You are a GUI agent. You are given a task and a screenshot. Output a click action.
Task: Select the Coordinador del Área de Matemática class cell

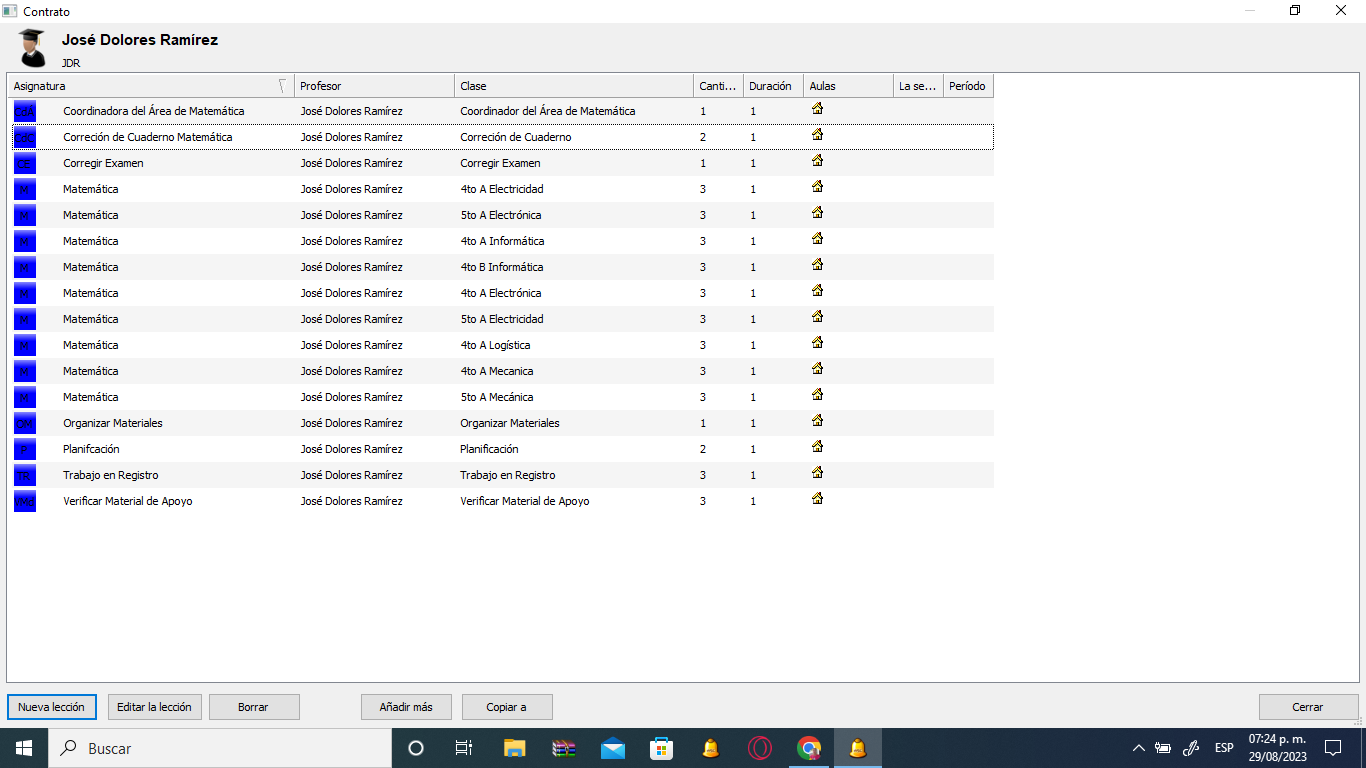point(547,111)
